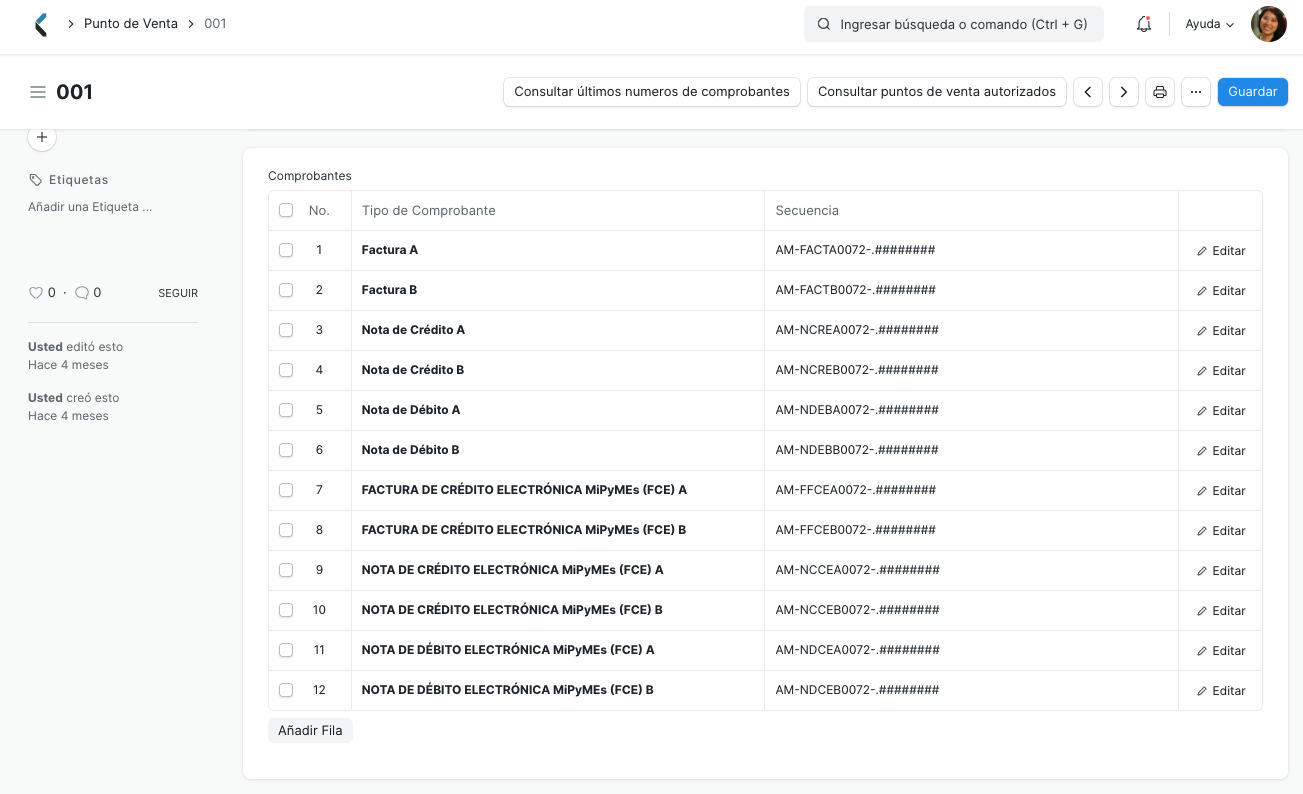
Task: Check row 5 Nota de Débito A
Action: tap(286, 410)
